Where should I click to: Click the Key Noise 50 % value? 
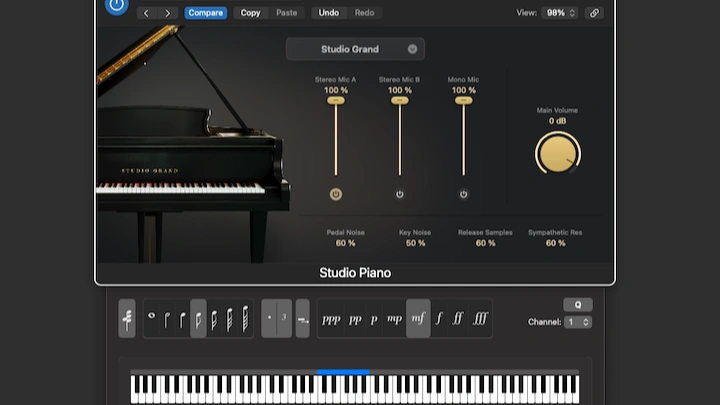pyautogui.click(x=415, y=243)
